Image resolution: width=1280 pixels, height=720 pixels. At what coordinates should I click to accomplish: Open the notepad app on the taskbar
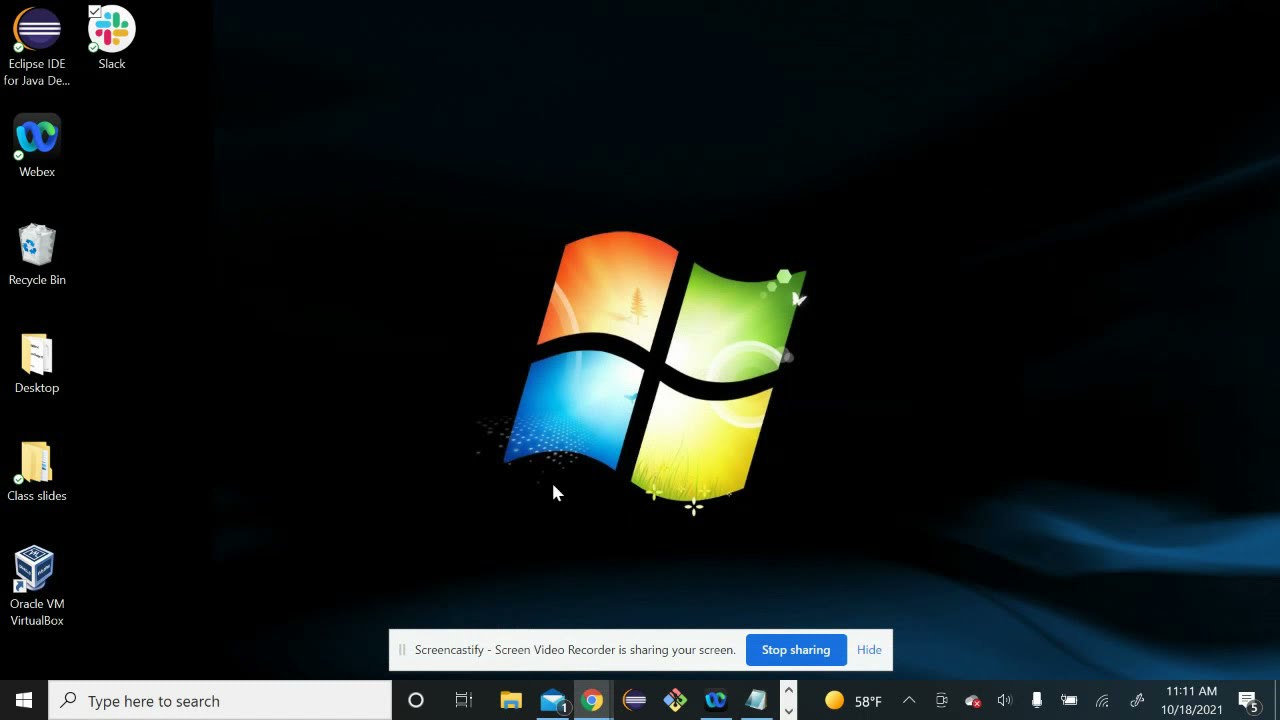coord(757,701)
